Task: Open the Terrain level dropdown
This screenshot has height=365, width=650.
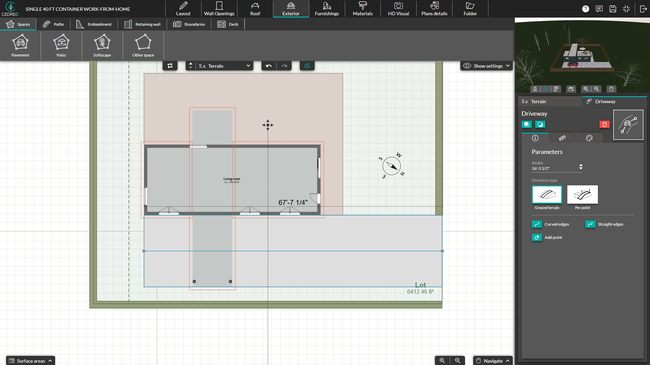Action: (224, 66)
